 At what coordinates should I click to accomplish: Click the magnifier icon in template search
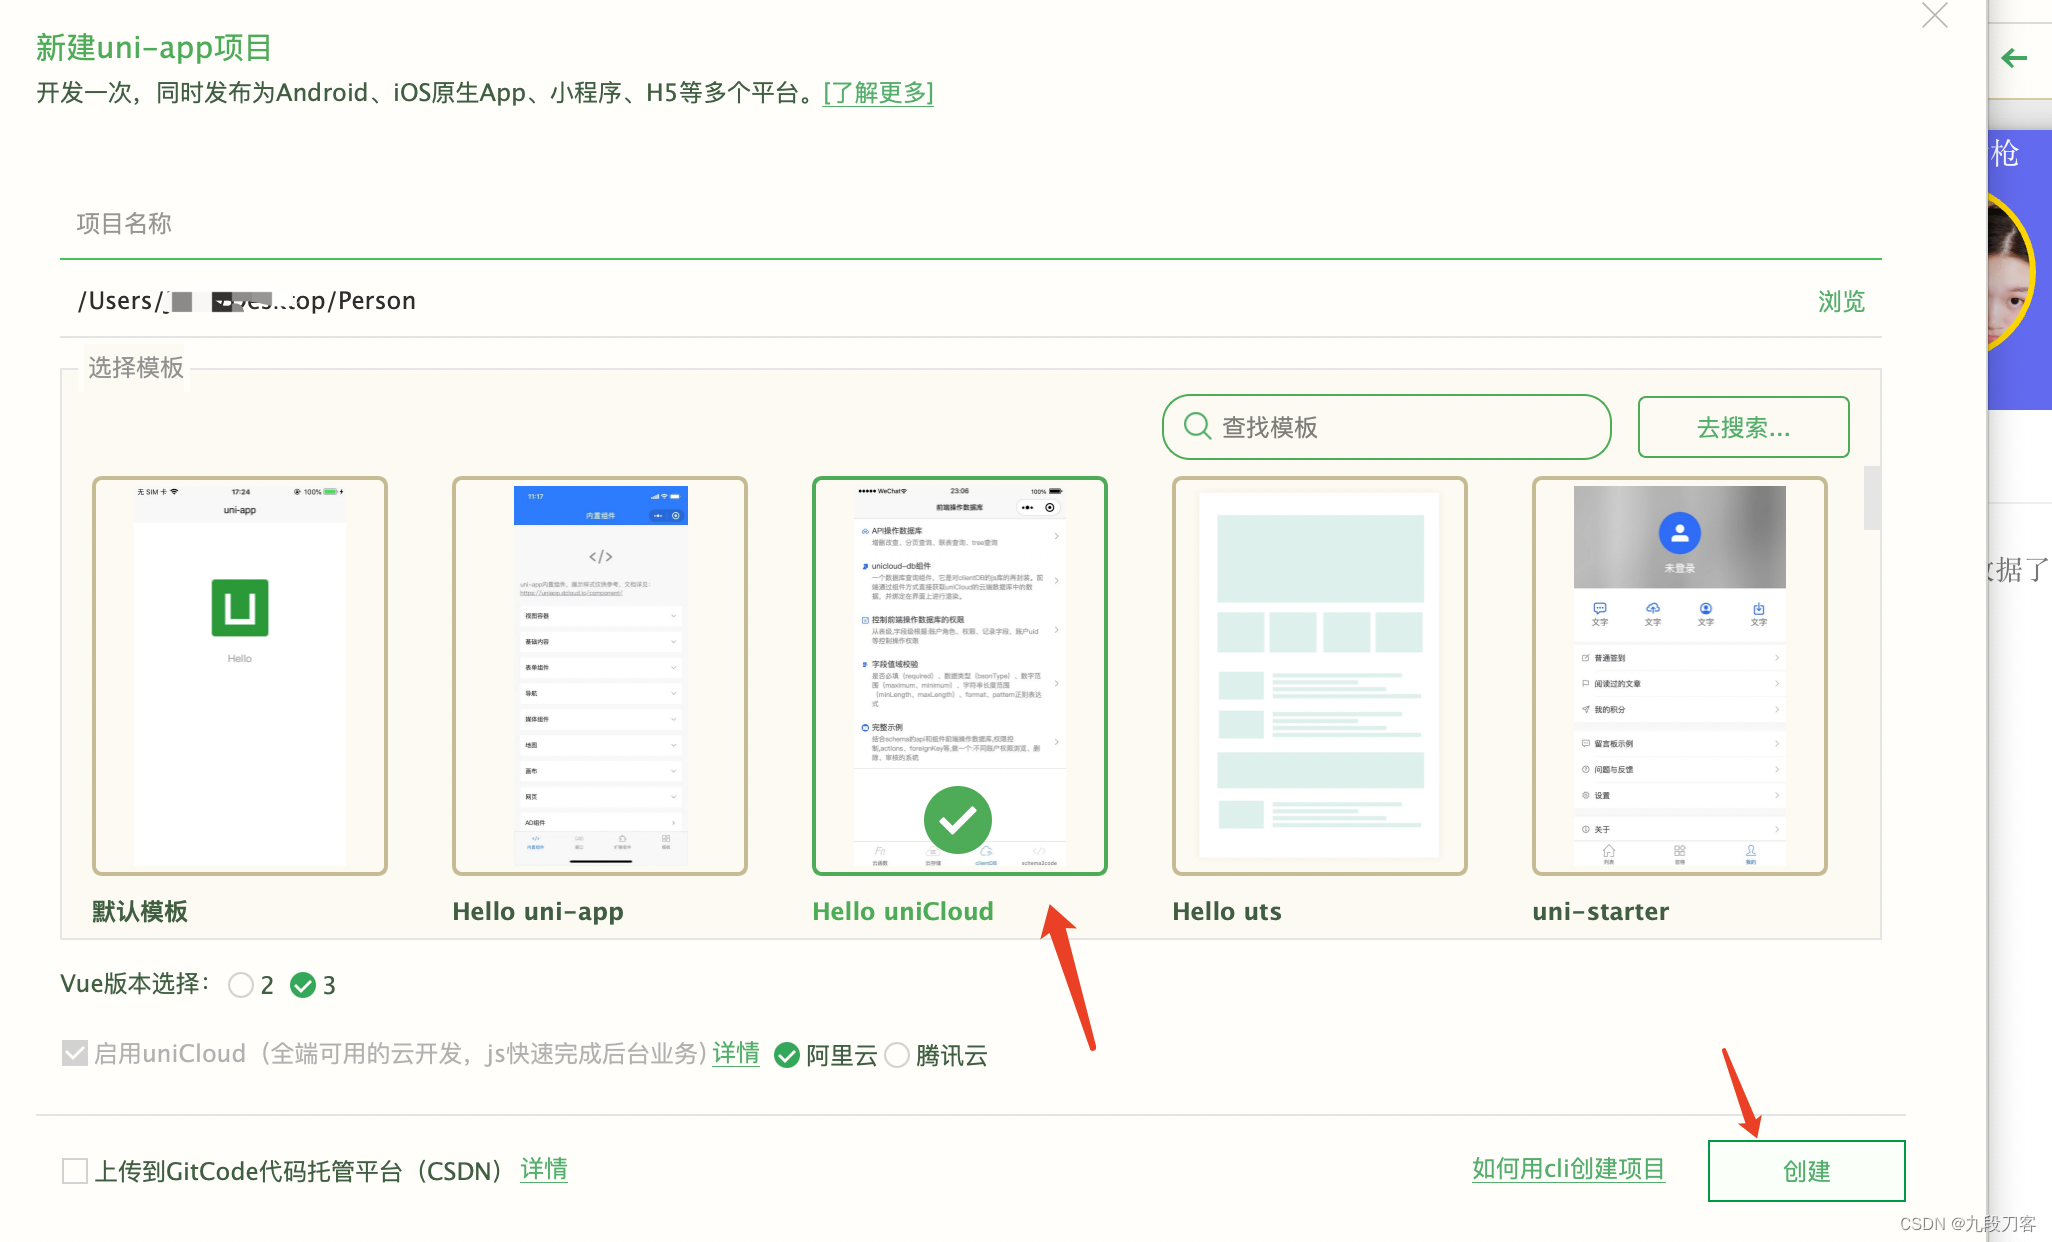(x=1197, y=426)
